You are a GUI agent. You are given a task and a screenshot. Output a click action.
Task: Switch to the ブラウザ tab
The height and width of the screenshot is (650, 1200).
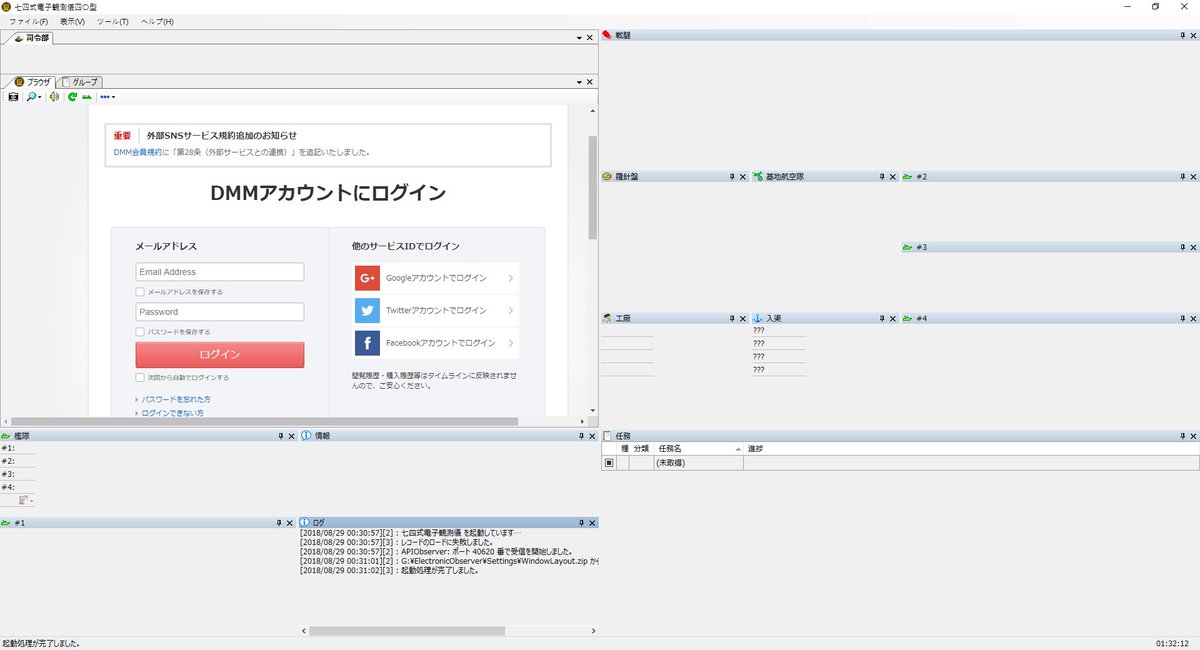coord(32,82)
